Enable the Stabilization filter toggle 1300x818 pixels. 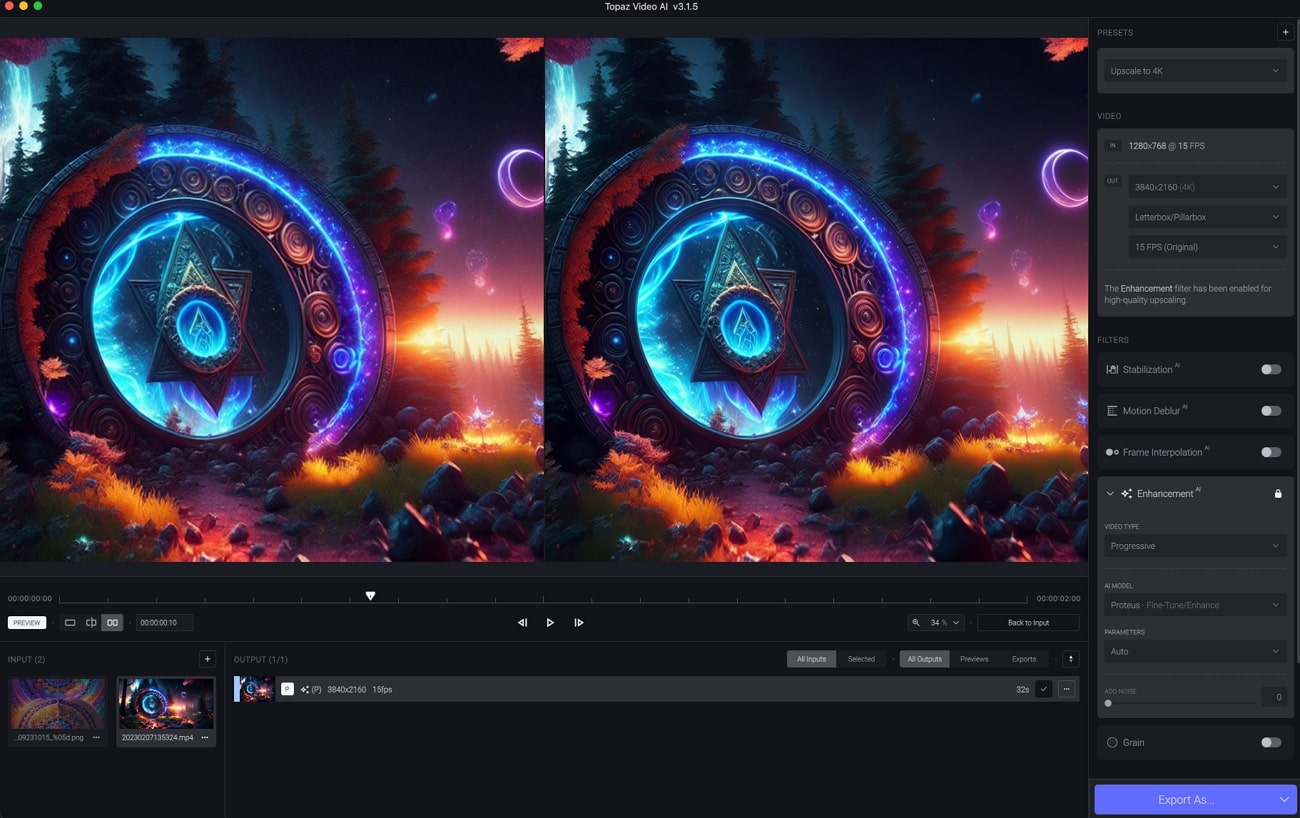click(1270, 369)
